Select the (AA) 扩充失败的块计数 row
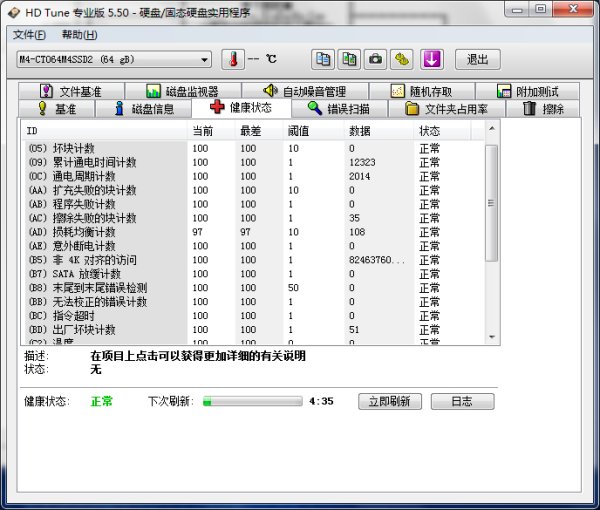 click(x=255, y=190)
